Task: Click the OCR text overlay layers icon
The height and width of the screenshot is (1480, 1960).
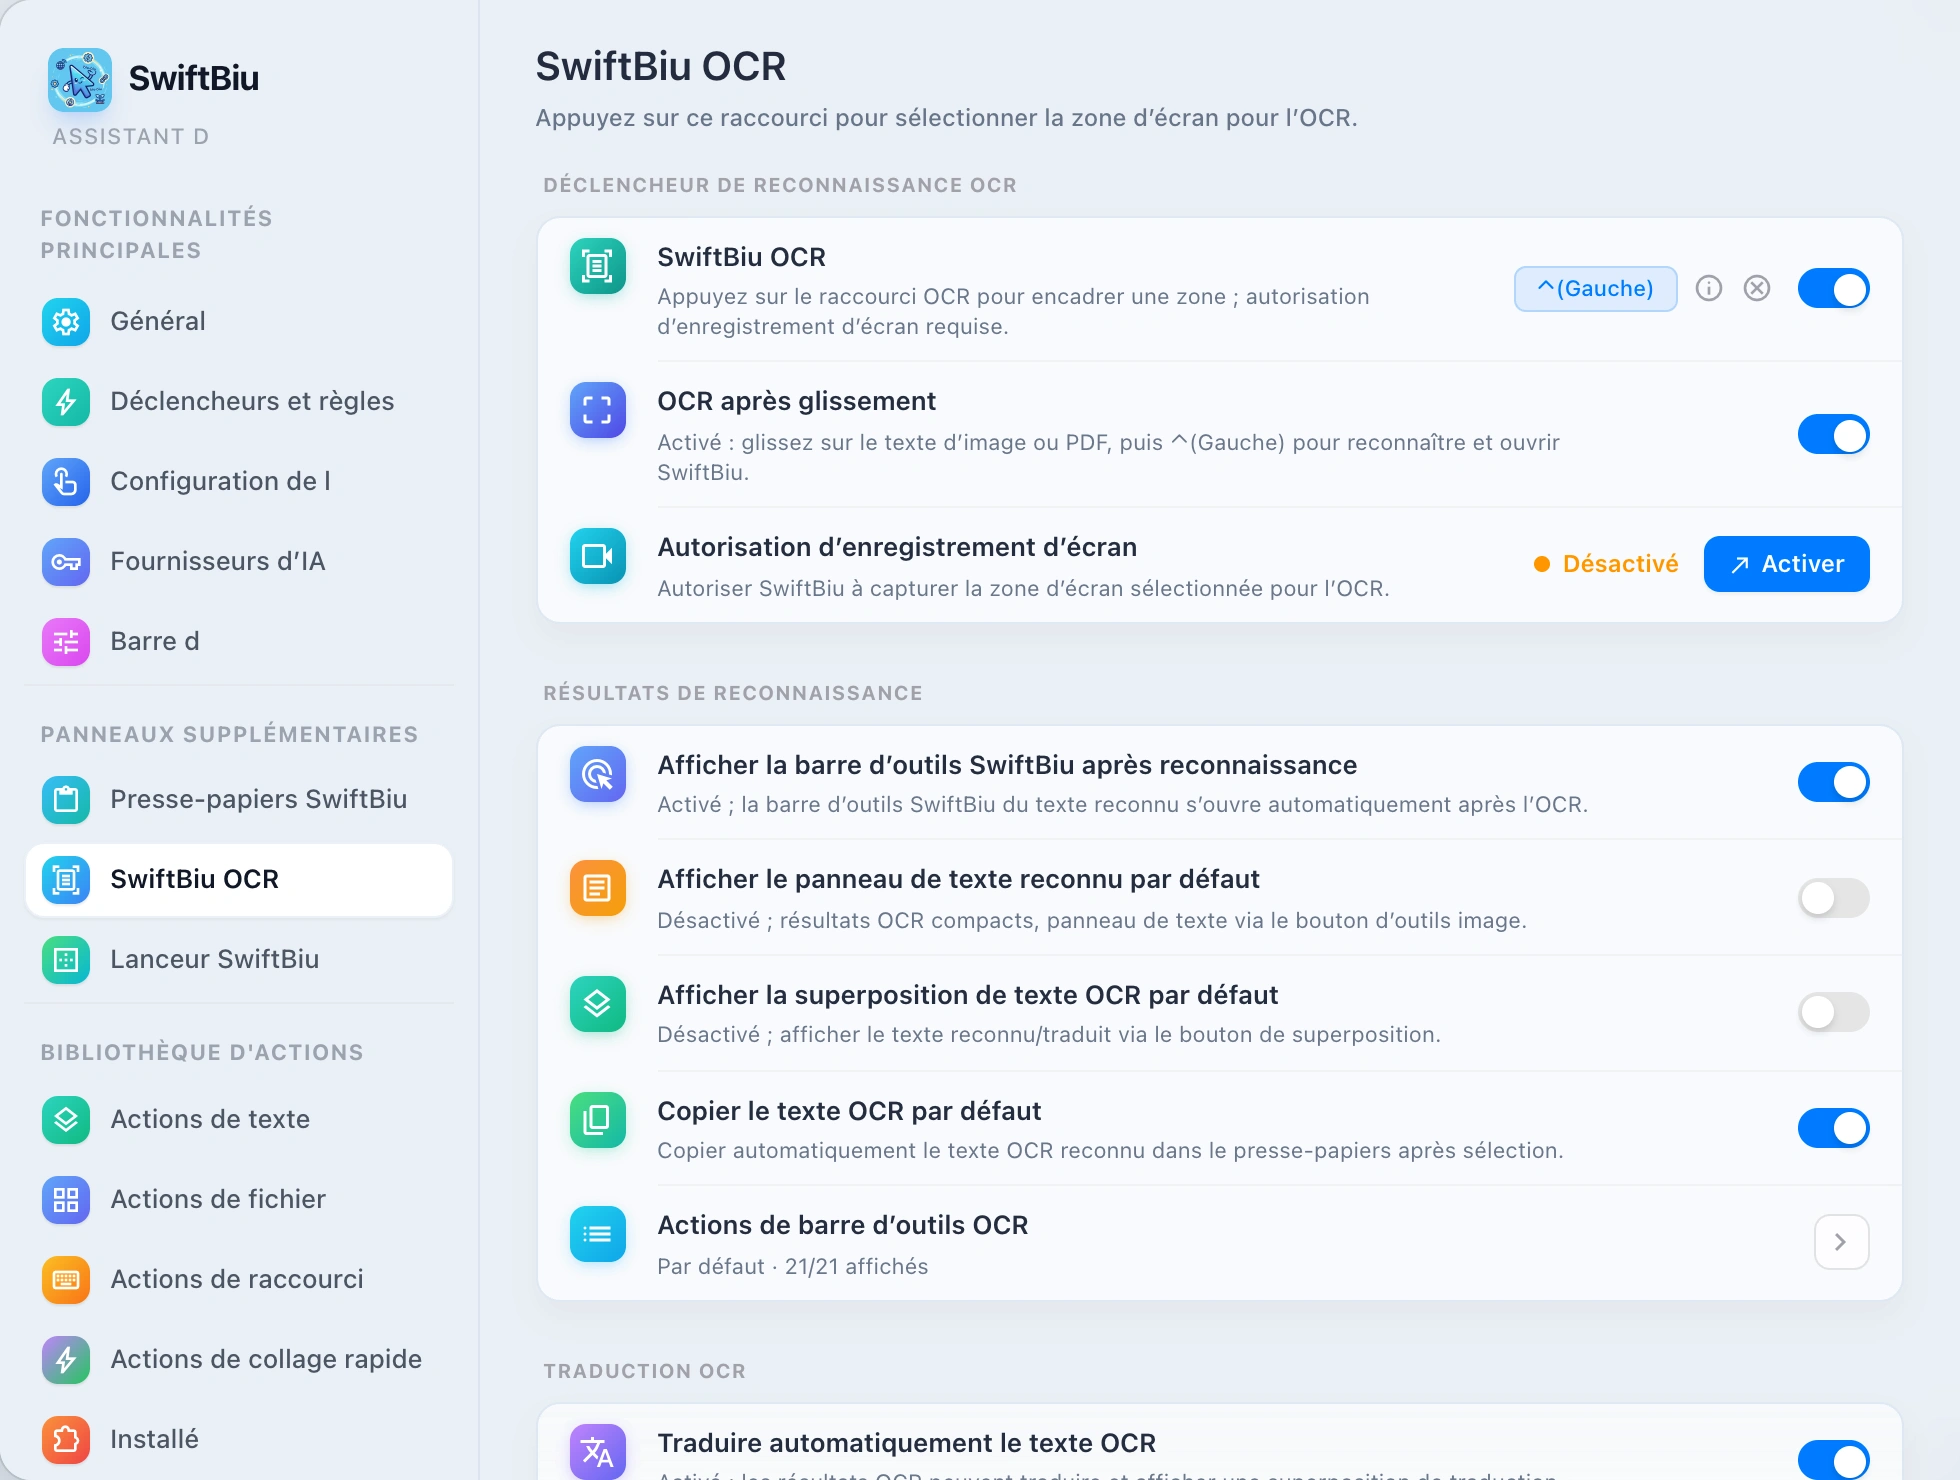Action: coord(598,1004)
